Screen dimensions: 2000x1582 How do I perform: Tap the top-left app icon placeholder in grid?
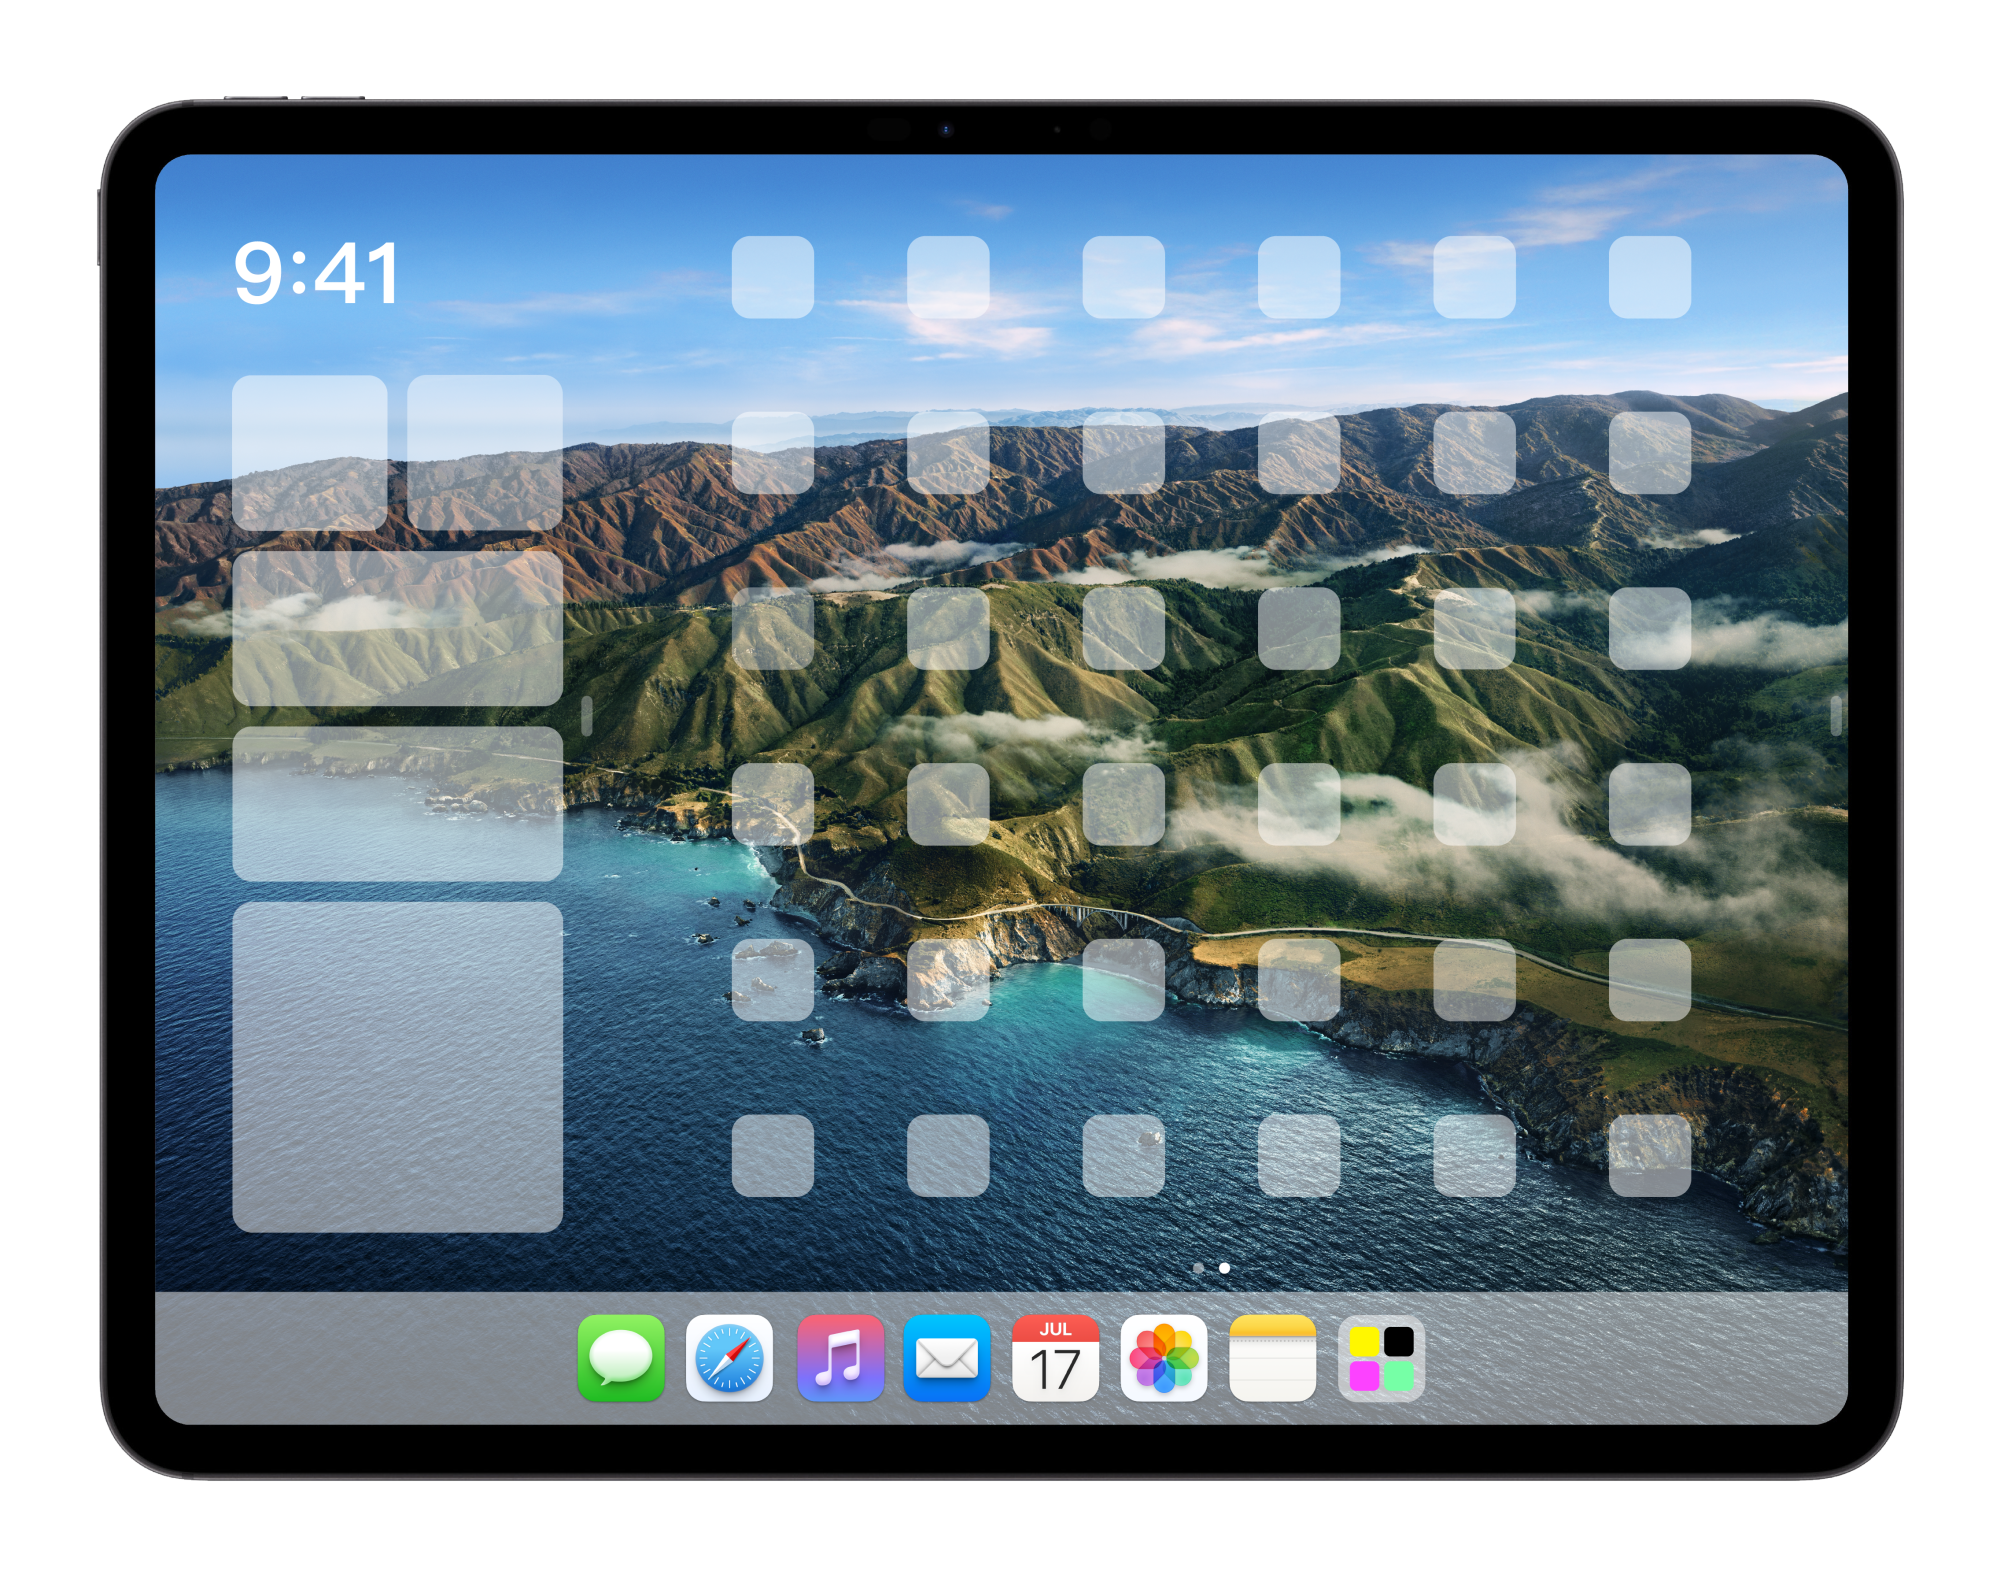click(772, 277)
